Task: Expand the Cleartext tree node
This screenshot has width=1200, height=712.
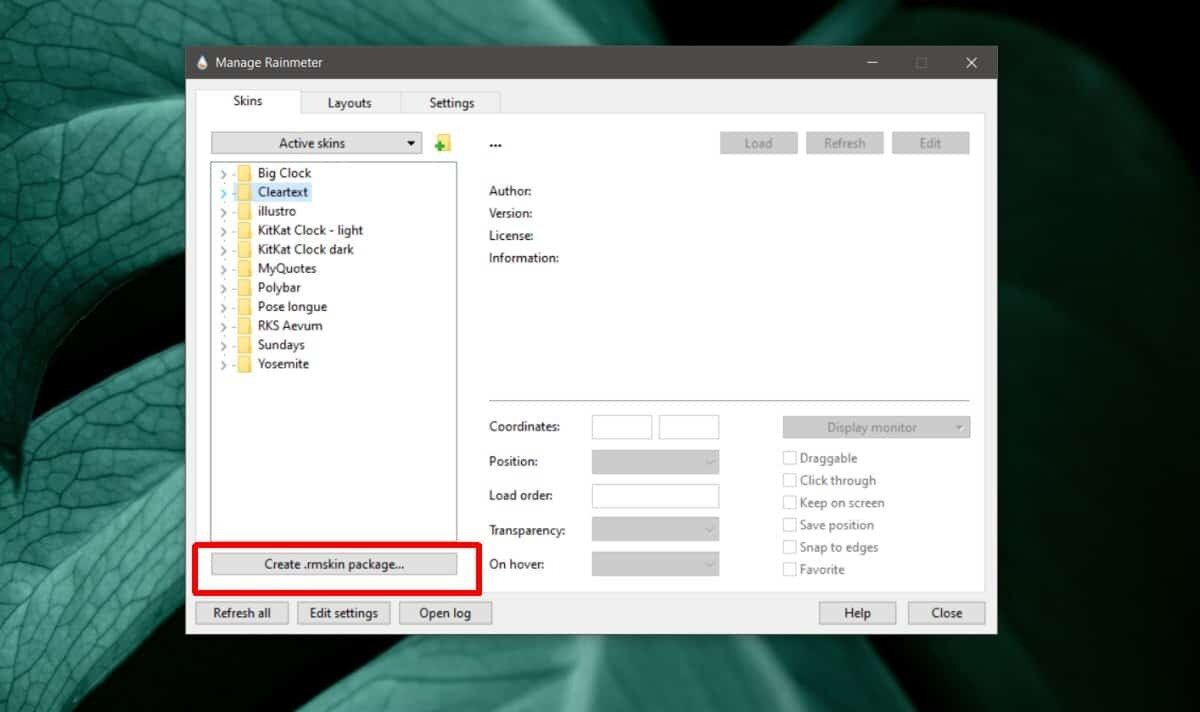Action: (223, 192)
